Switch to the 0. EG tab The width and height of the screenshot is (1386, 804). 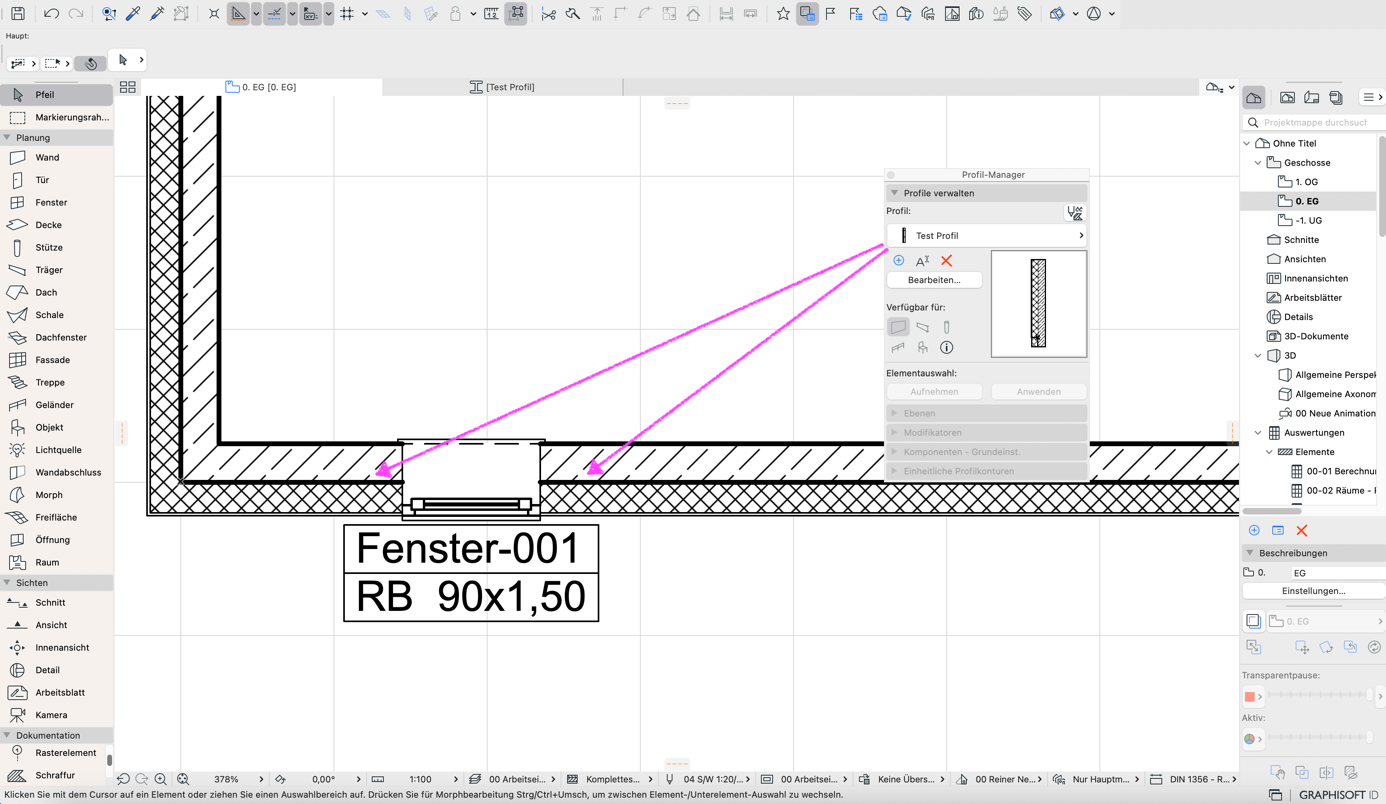pos(262,87)
